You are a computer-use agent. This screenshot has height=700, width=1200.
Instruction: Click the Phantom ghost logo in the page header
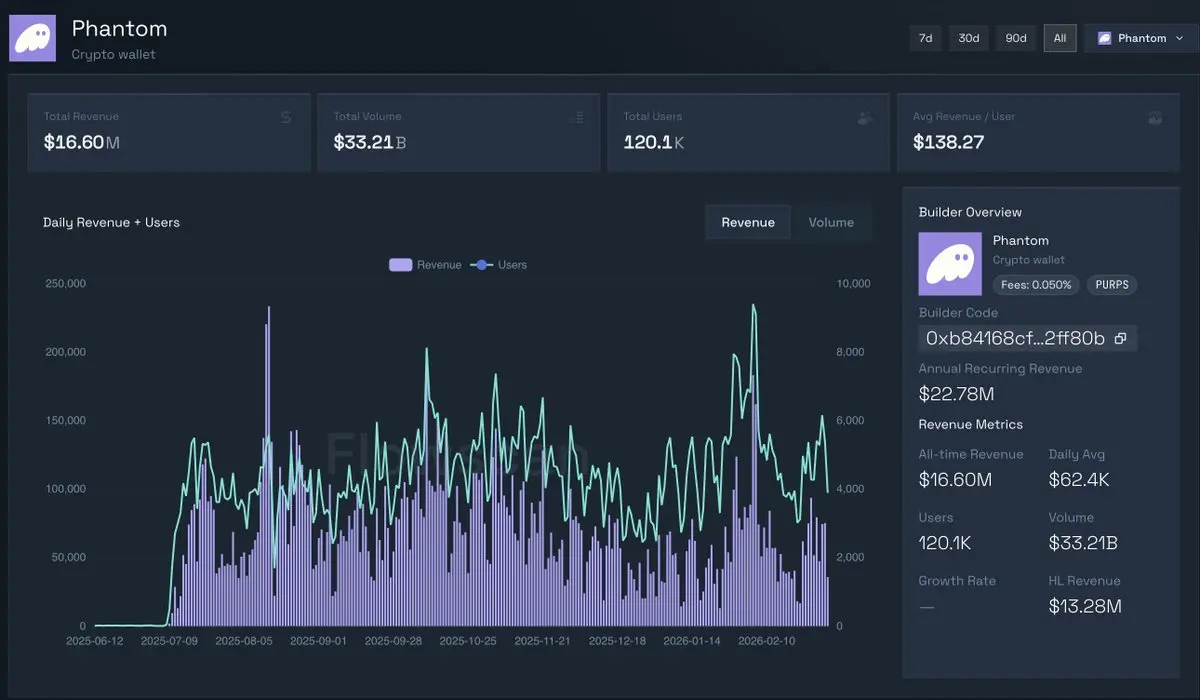point(33,38)
